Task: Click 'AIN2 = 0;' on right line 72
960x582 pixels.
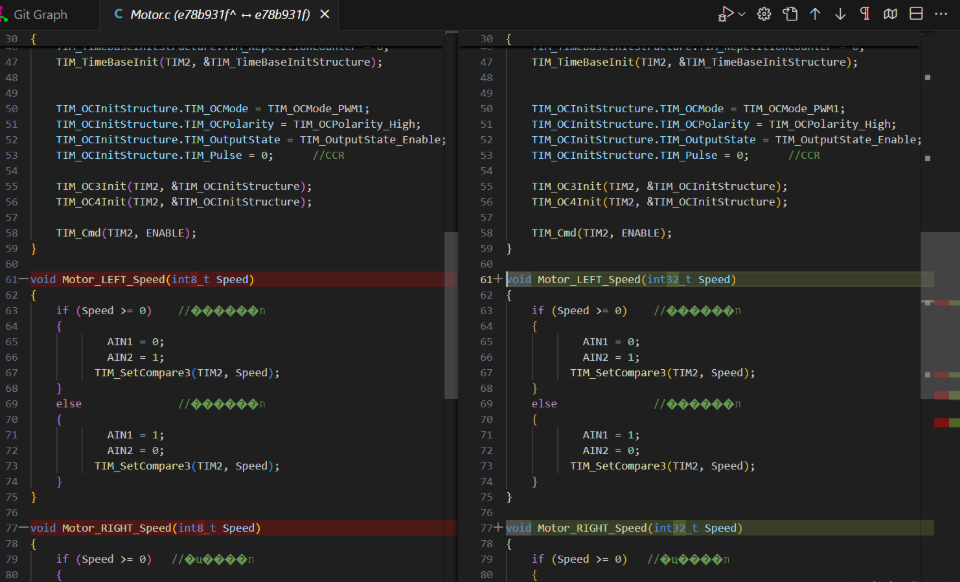Action: (x=611, y=450)
